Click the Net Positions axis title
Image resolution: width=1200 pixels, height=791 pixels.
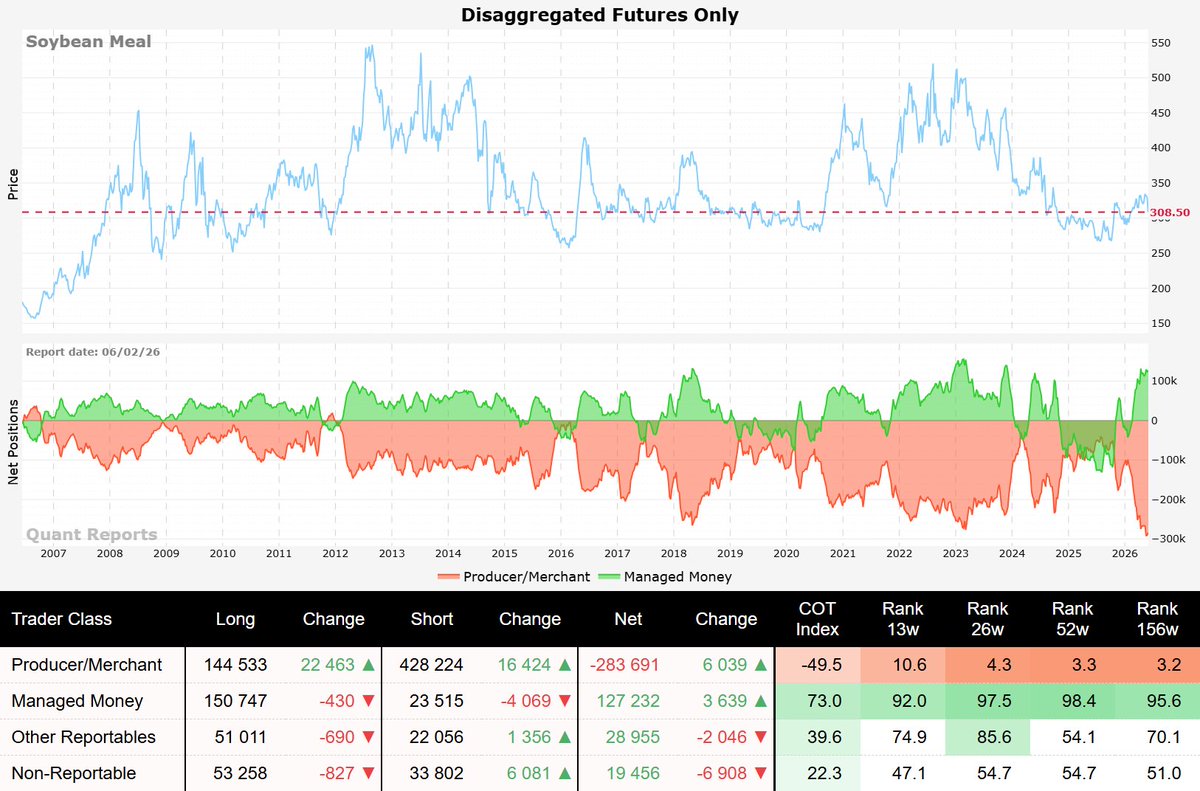point(13,442)
